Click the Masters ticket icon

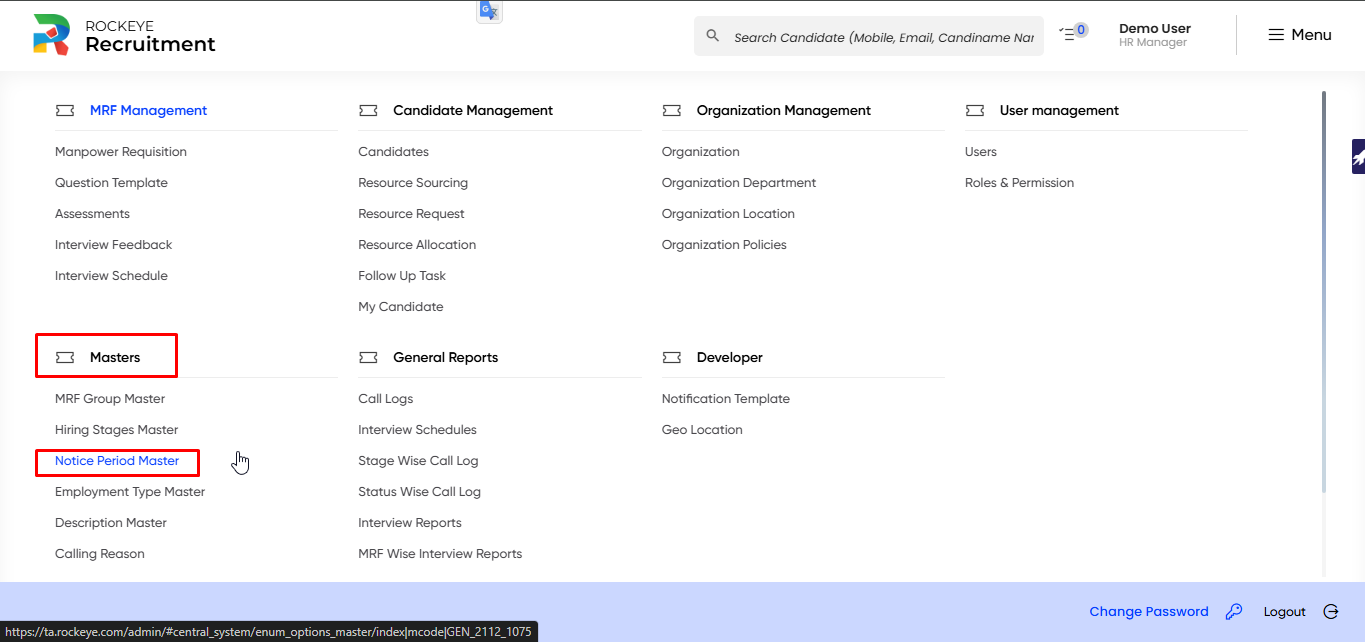65,358
